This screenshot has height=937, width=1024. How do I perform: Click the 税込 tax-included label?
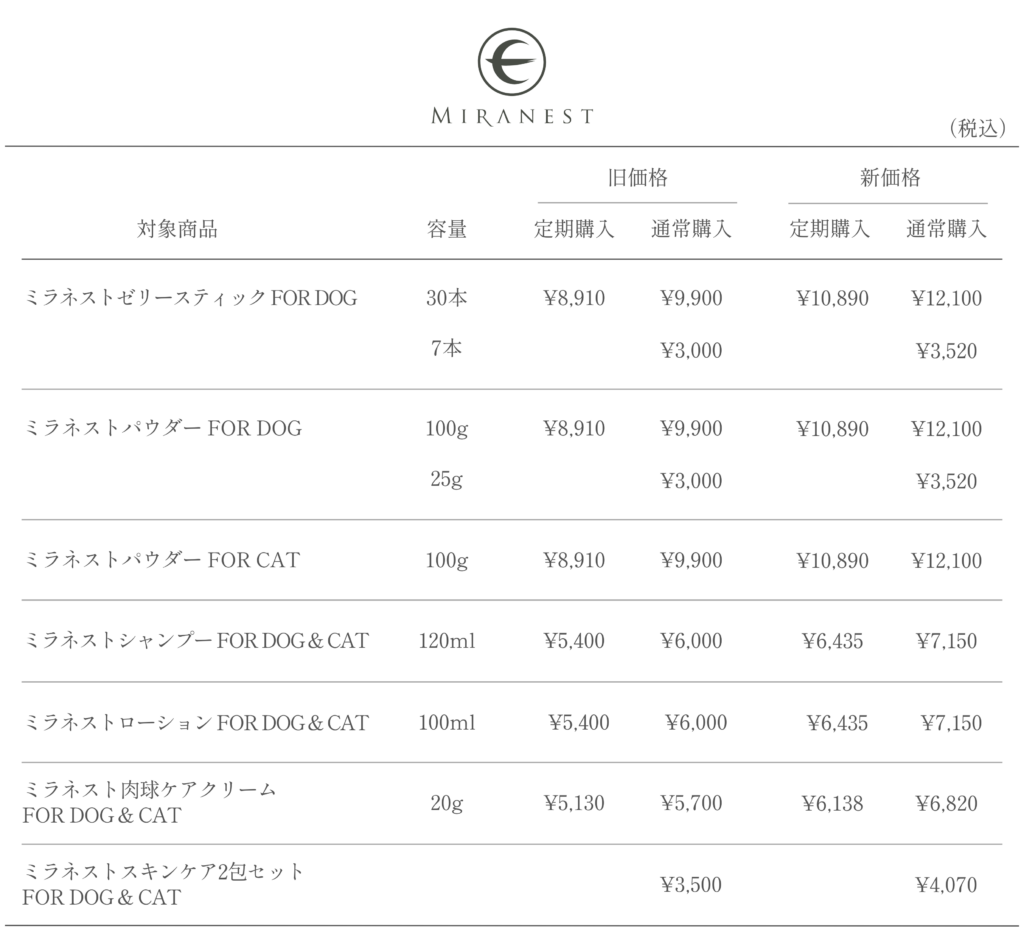pos(977,129)
